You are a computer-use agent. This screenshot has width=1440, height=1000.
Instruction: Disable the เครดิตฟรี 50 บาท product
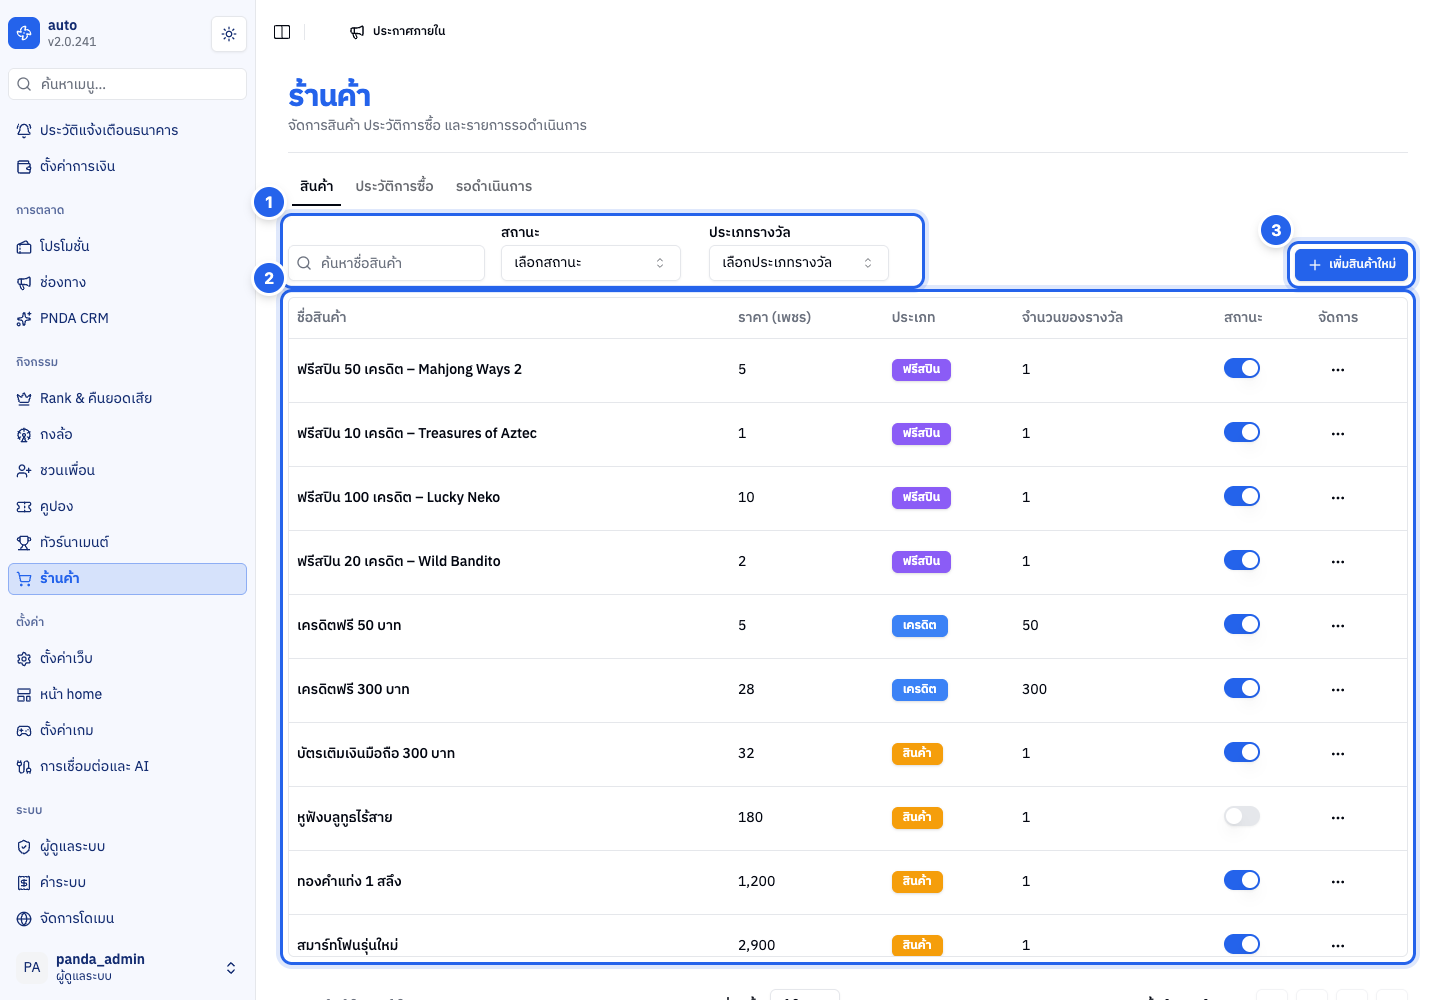pyautogui.click(x=1242, y=624)
